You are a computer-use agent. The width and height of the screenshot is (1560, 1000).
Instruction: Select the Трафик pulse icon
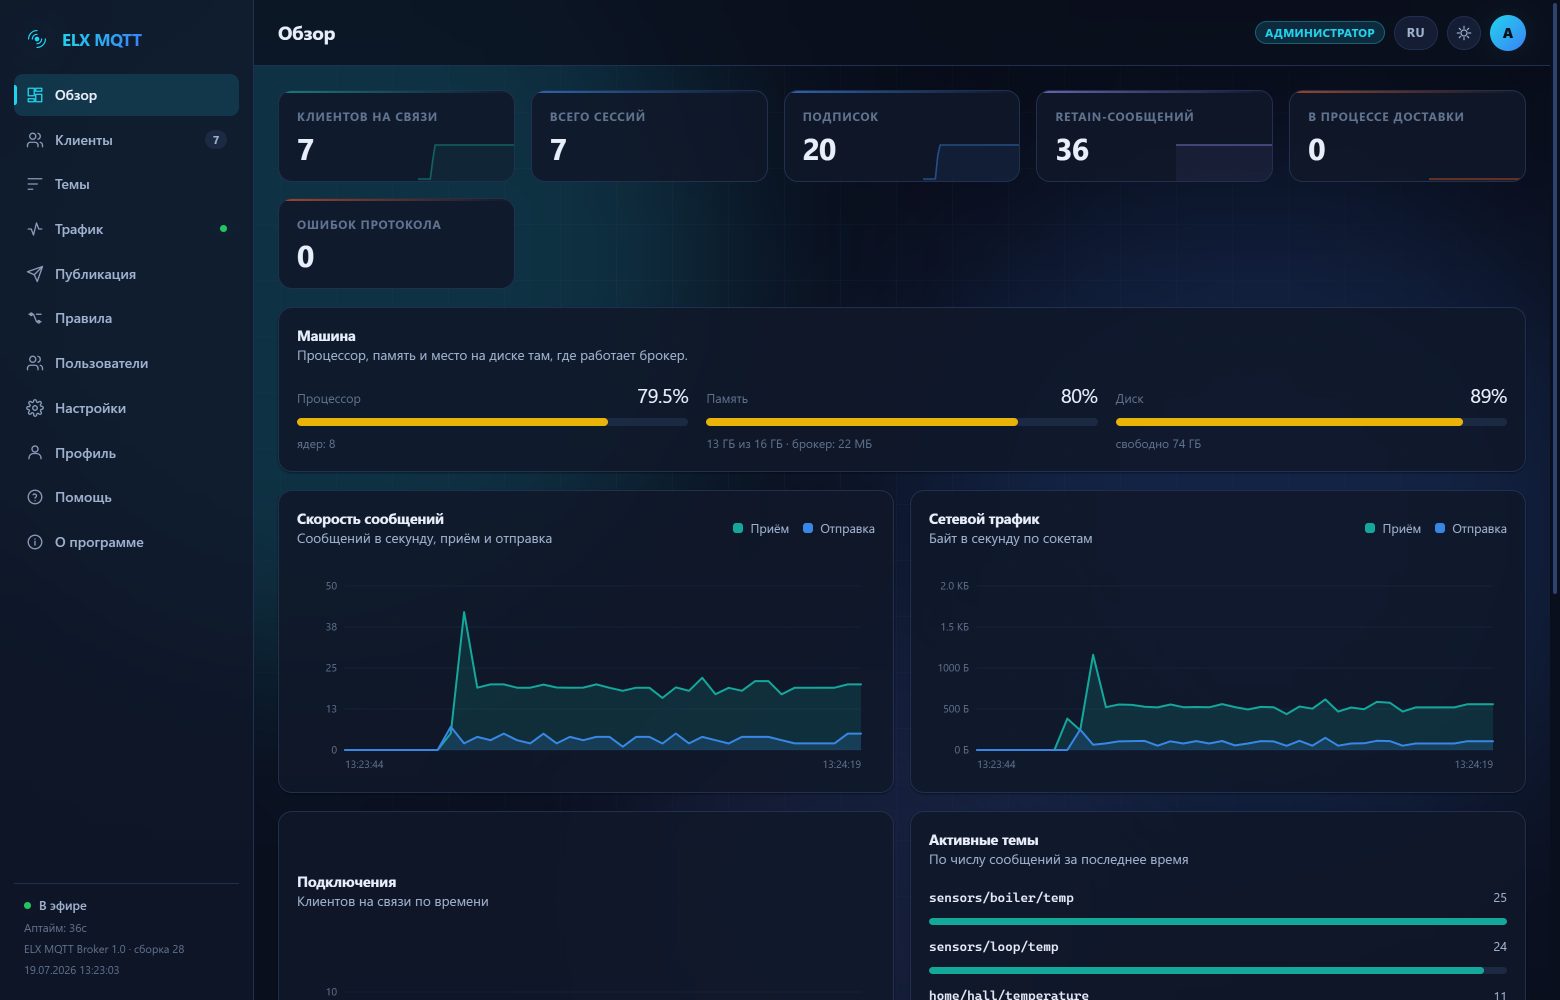coord(35,229)
